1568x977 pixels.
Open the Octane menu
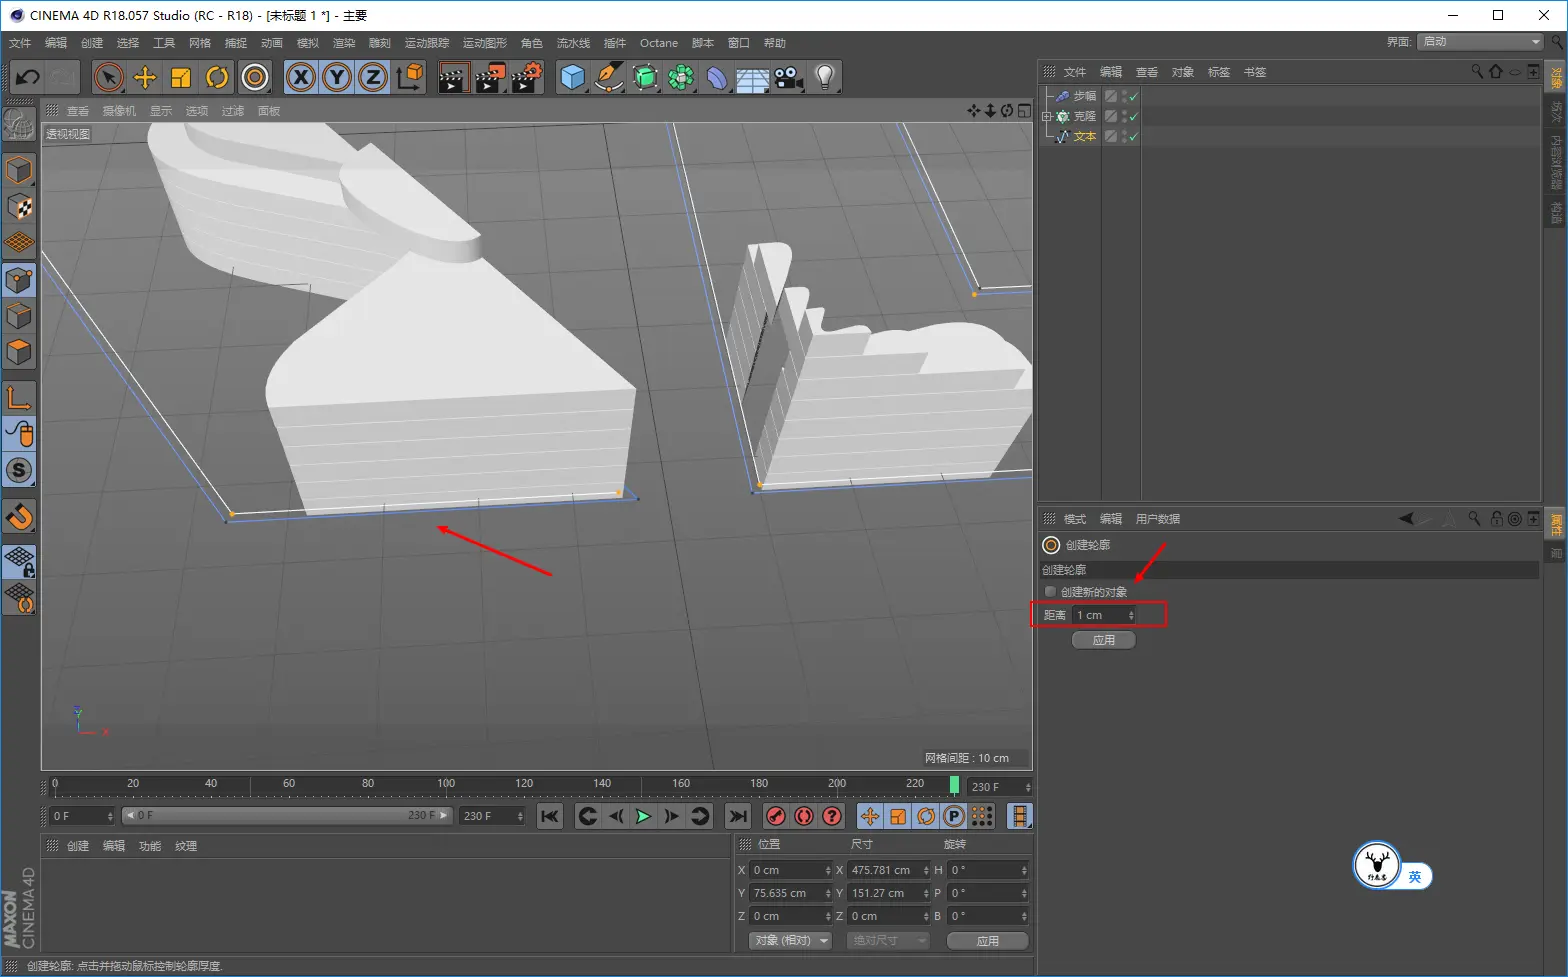coord(658,43)
